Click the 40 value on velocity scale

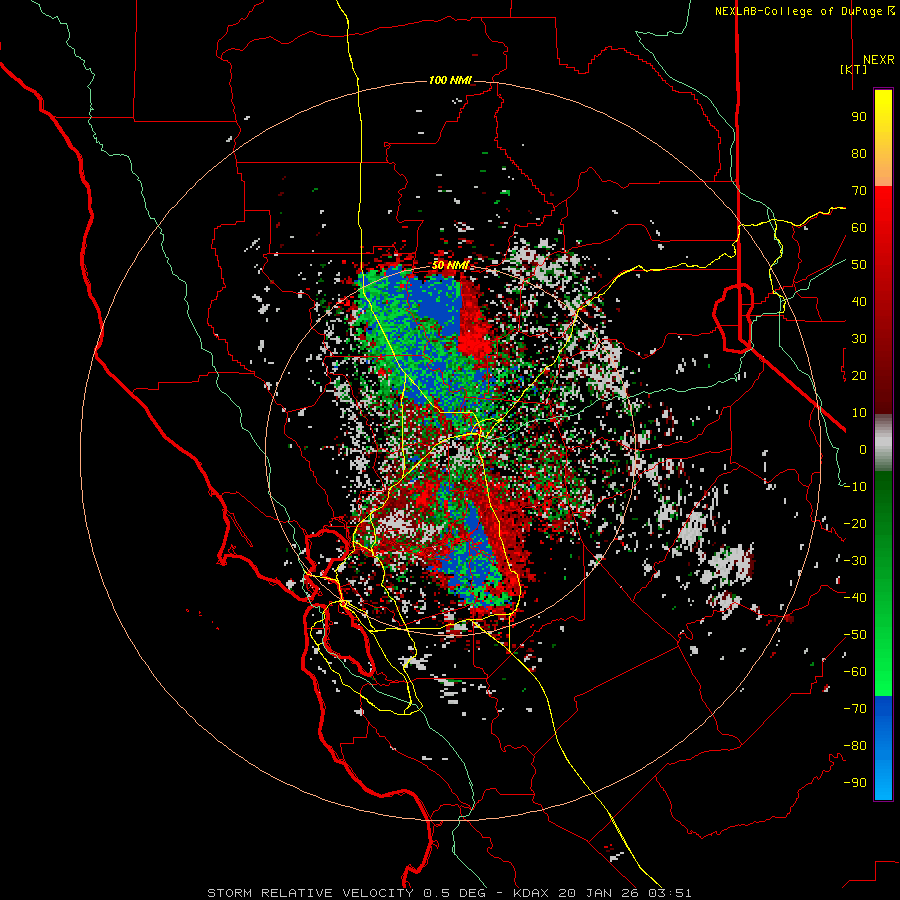(x=859, y=301)
